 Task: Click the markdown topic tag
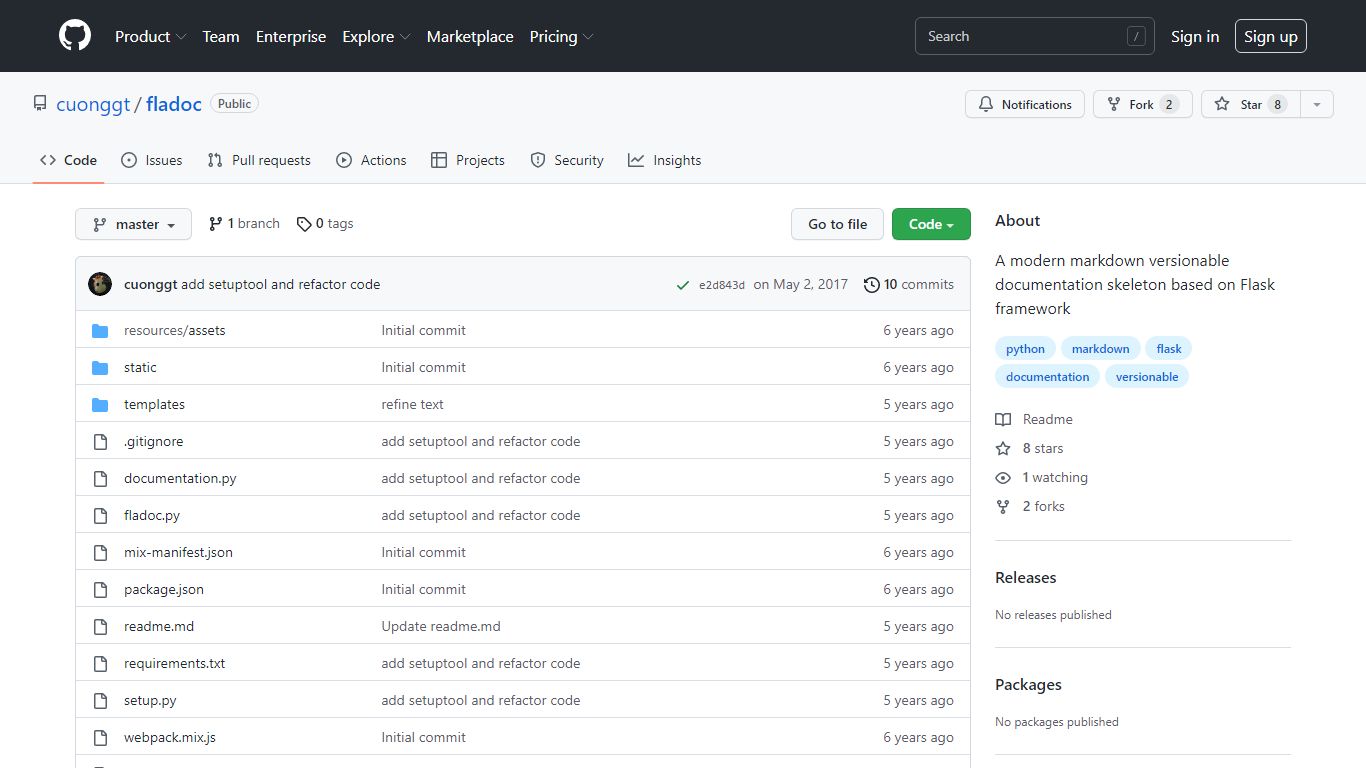tap(1100, 349)
